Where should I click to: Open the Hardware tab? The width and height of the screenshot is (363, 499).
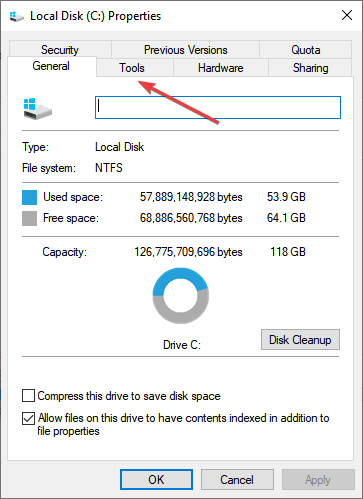pyautogui.click(x=221, y=68)
